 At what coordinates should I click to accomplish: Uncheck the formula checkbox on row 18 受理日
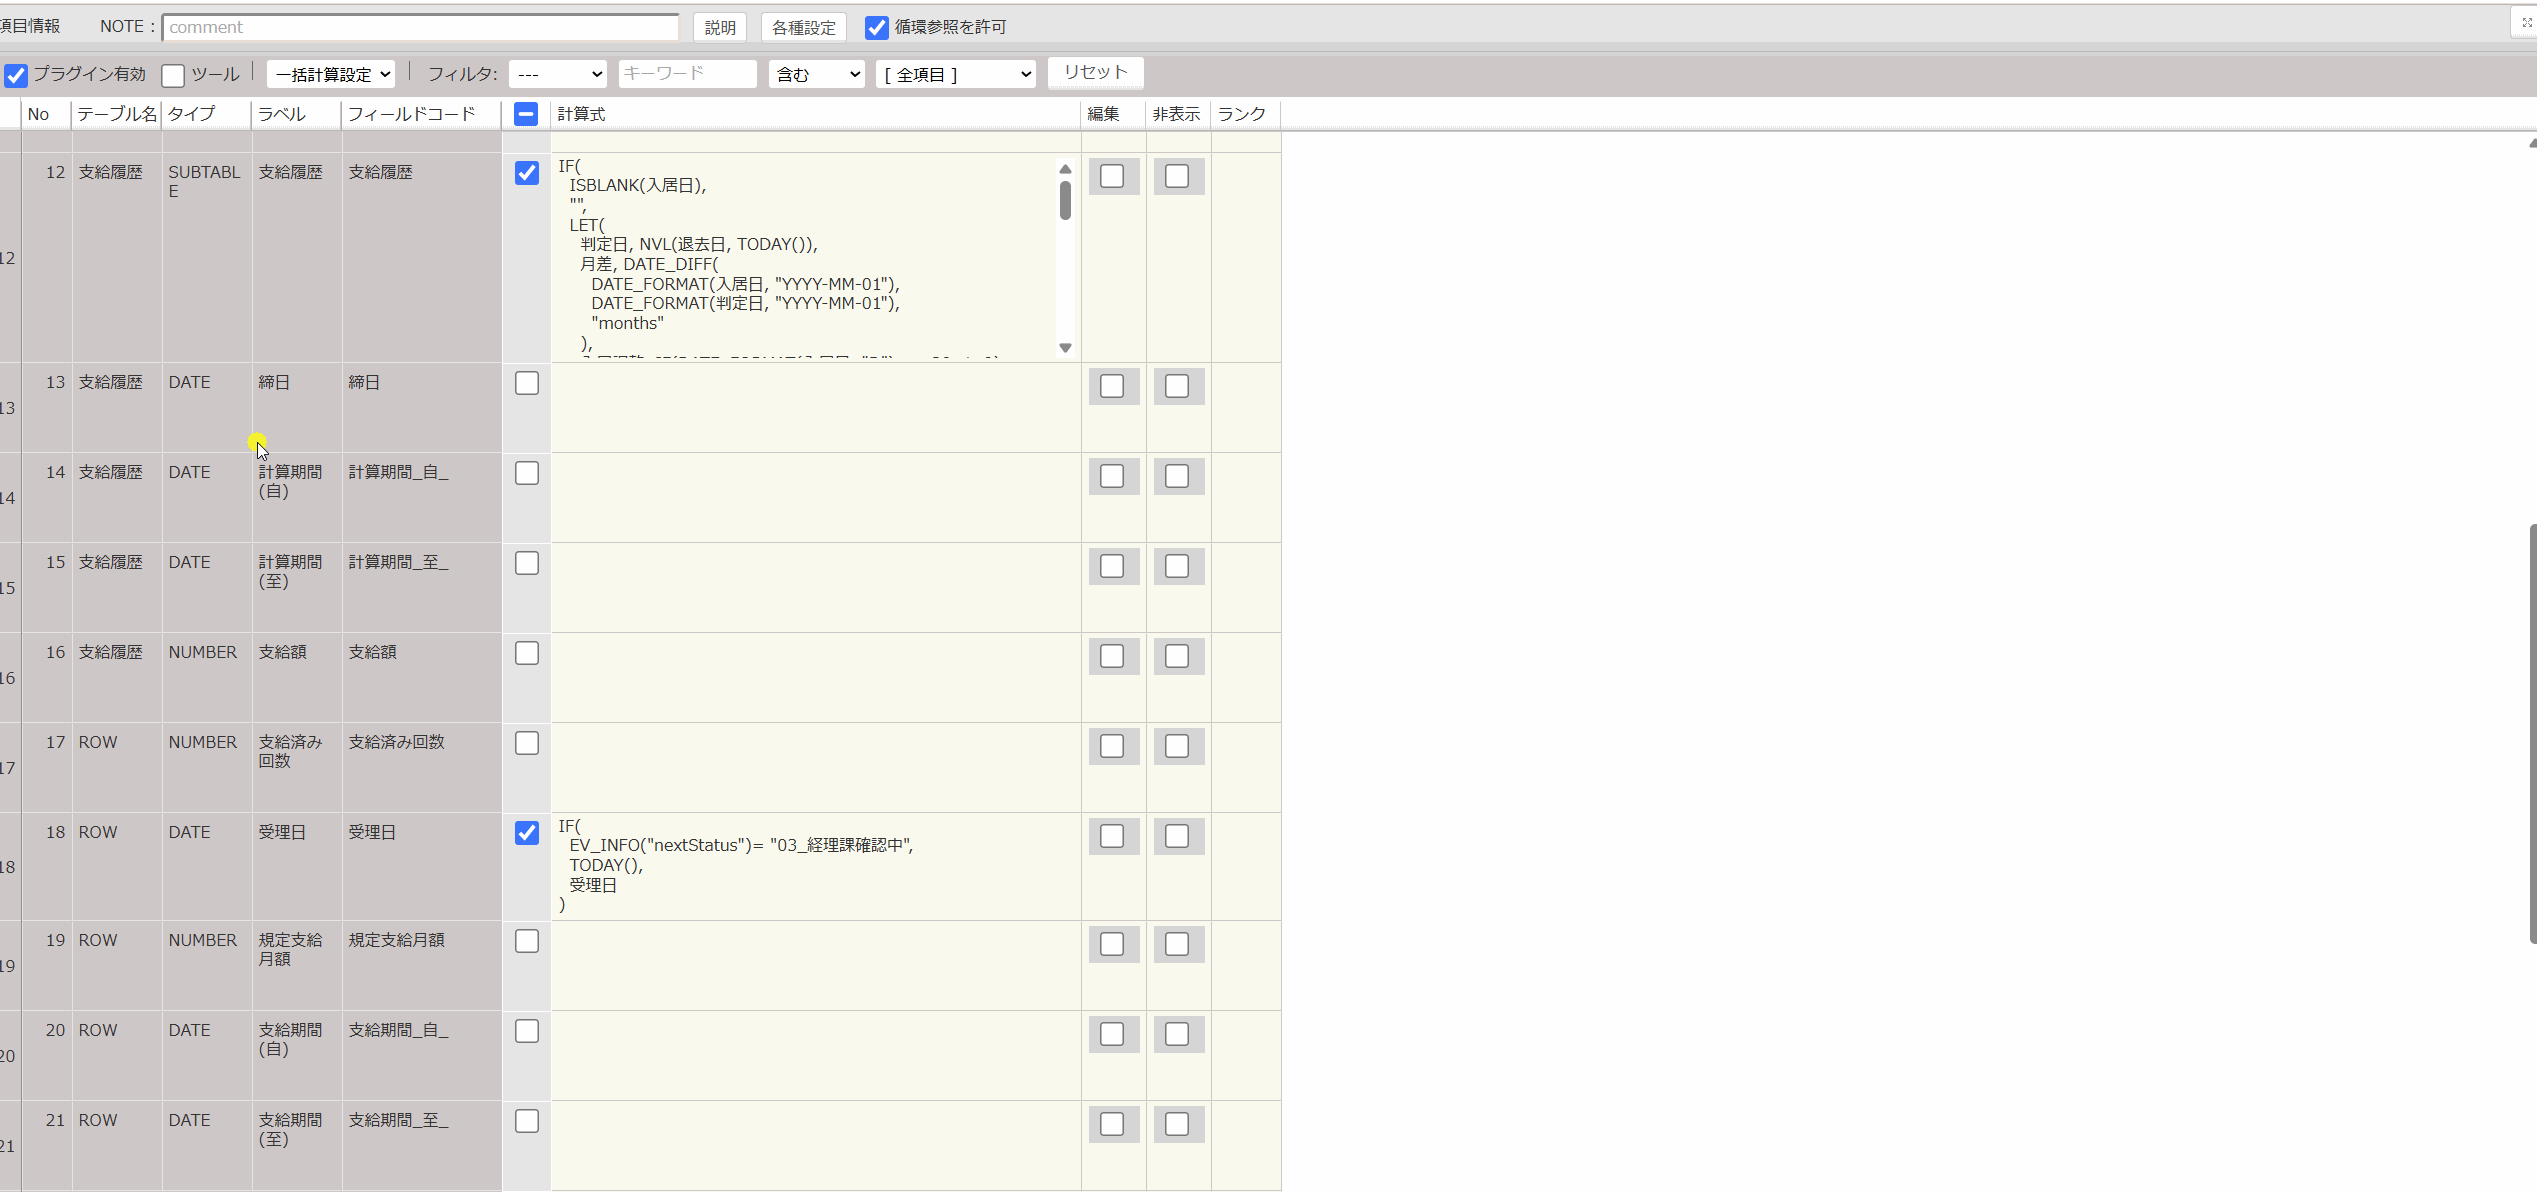526,832
